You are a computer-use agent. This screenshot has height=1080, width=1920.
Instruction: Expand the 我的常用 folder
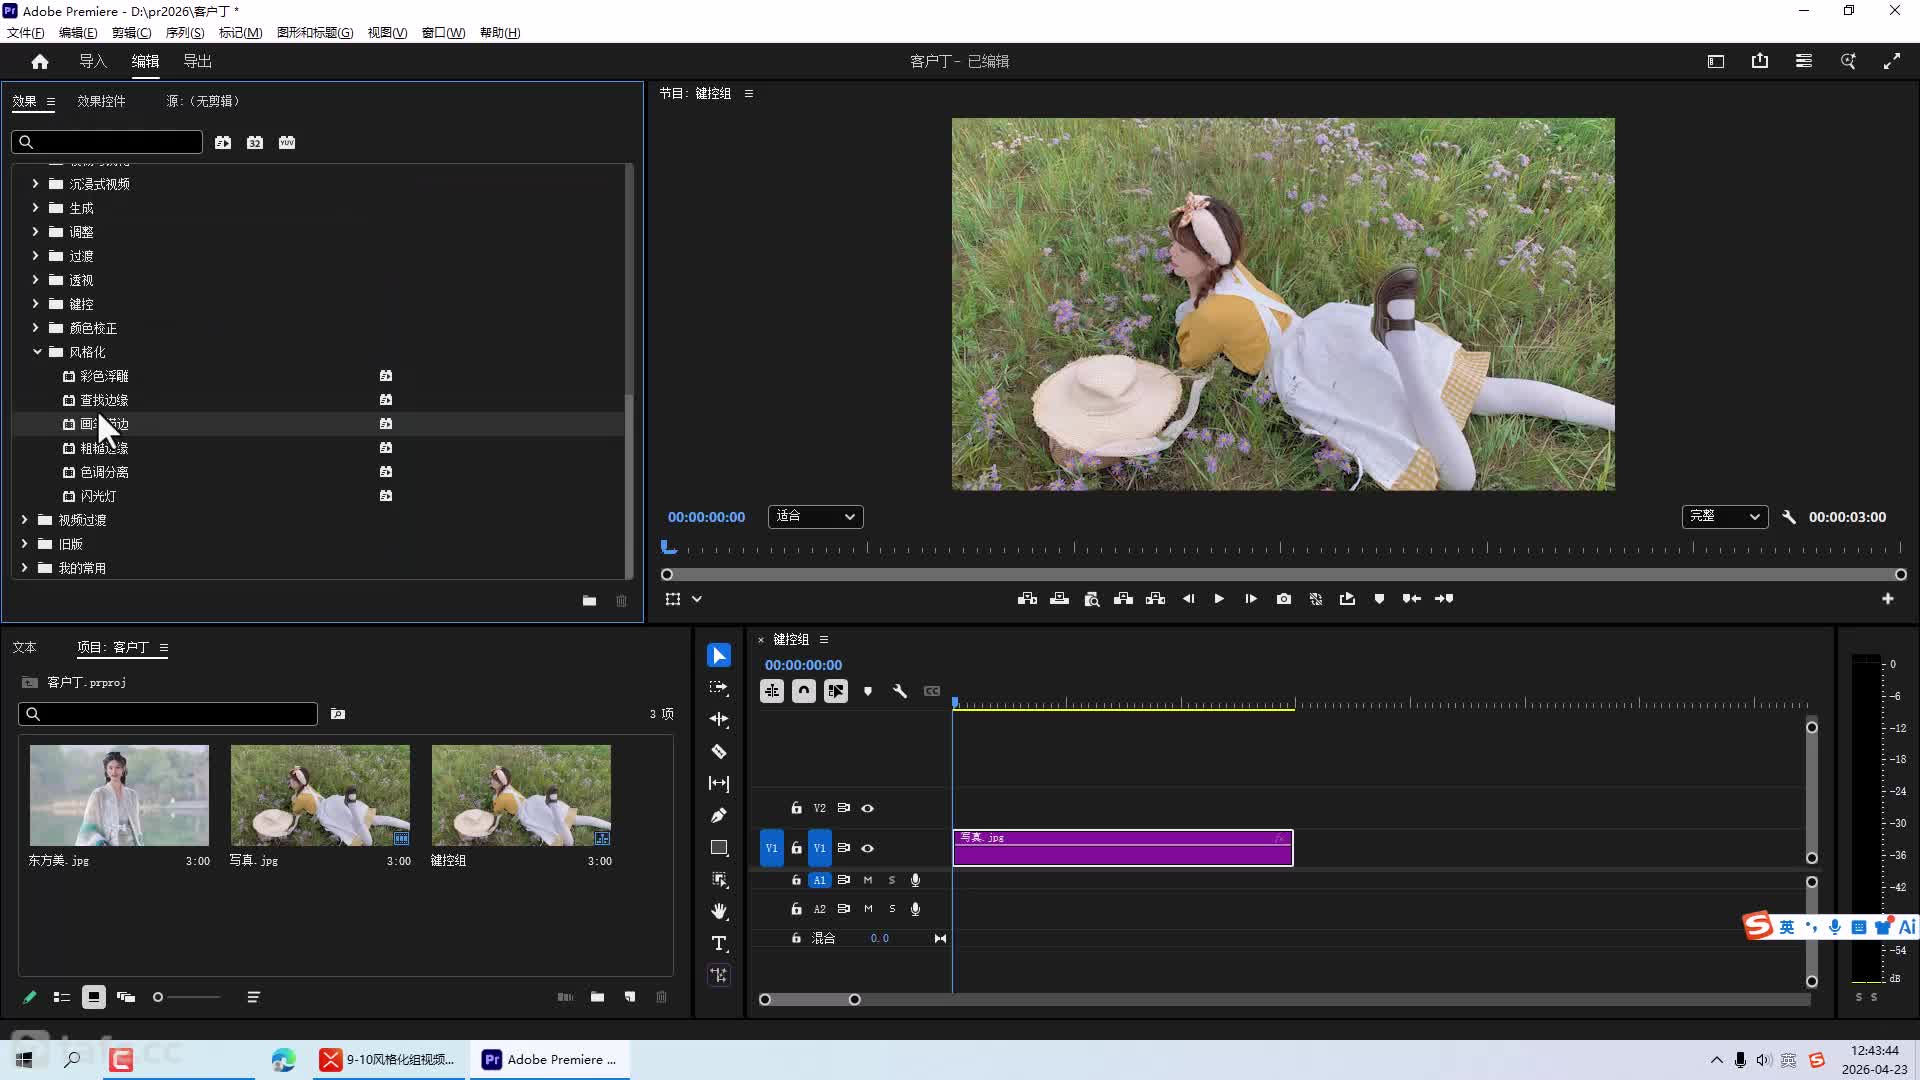tap(24, 568)
